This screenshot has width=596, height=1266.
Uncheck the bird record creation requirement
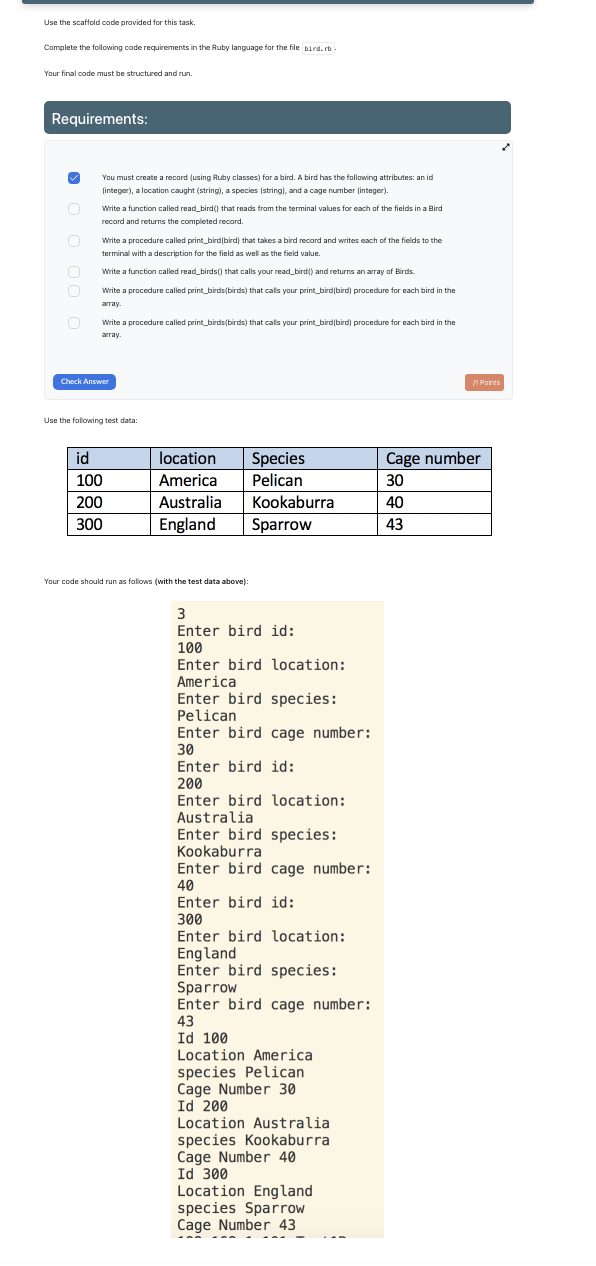coord(73,177)
